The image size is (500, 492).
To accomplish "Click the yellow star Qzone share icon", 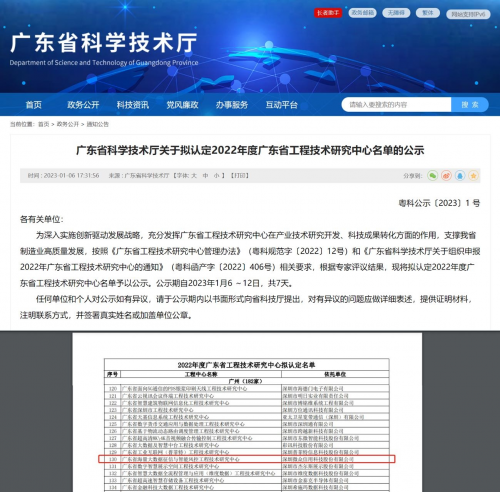I will 473,175.
